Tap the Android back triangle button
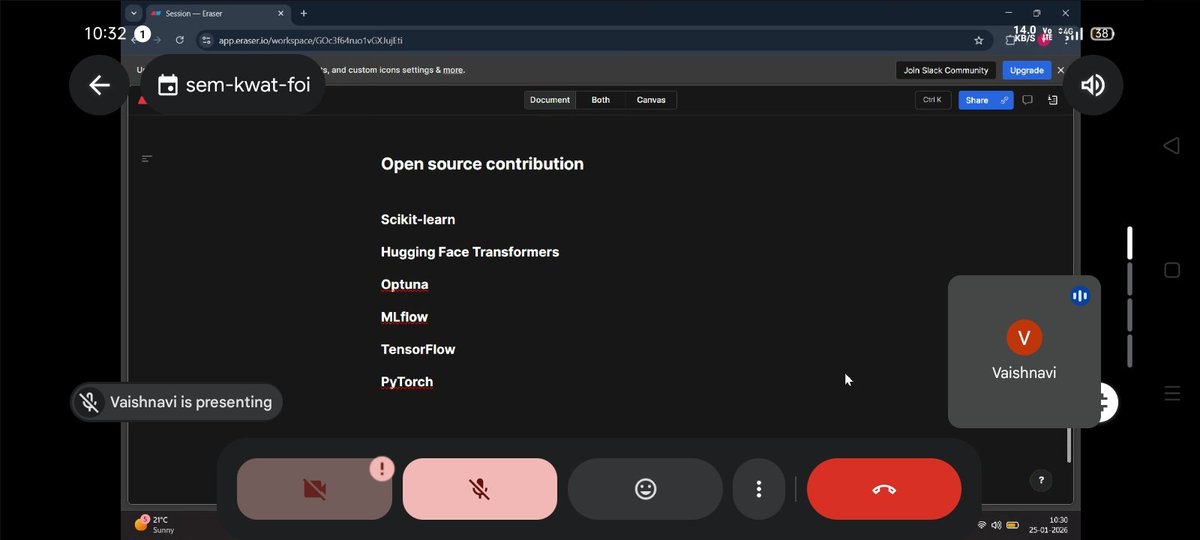This screenshot has width=1200, height=540. tap(1172, 146)
